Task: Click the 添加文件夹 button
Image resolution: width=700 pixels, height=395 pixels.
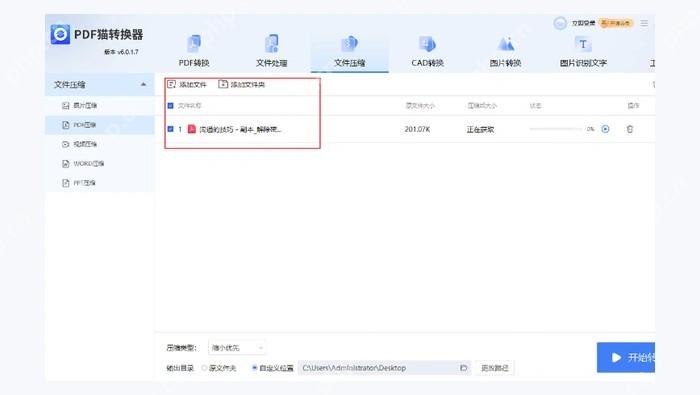Action: (242, 84)
